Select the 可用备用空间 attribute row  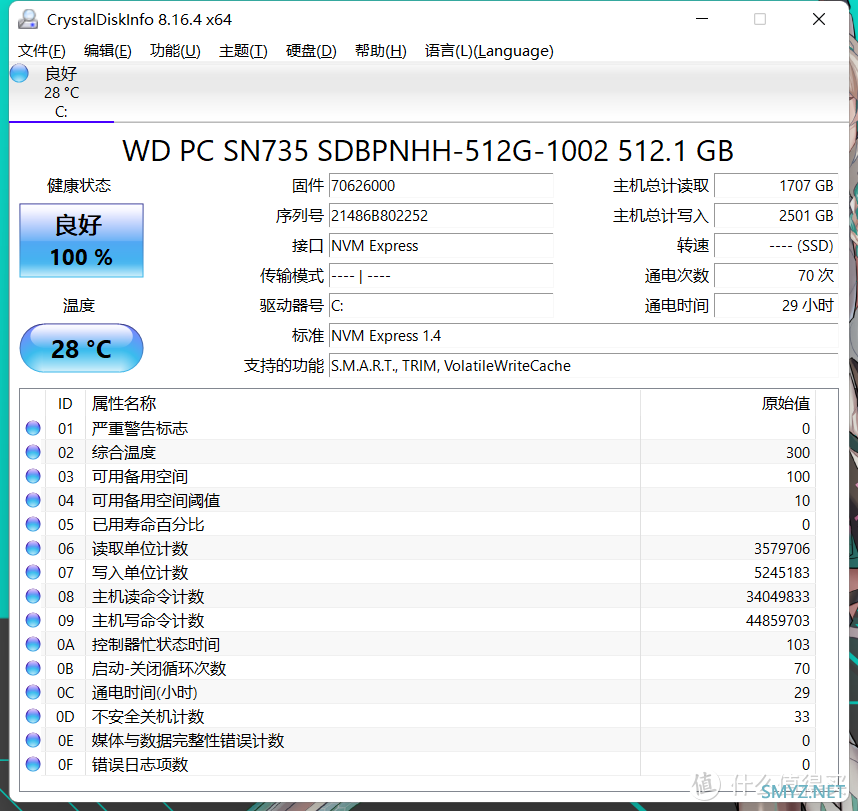(418, 477)
